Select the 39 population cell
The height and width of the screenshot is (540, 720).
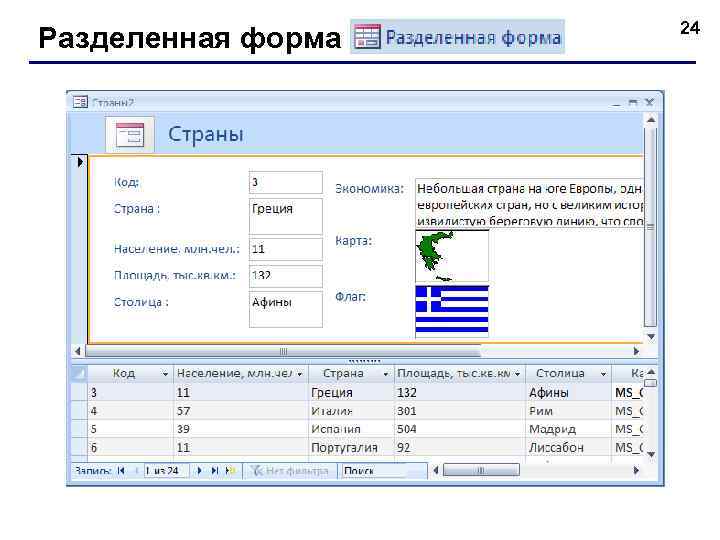[x=241, y=429]
